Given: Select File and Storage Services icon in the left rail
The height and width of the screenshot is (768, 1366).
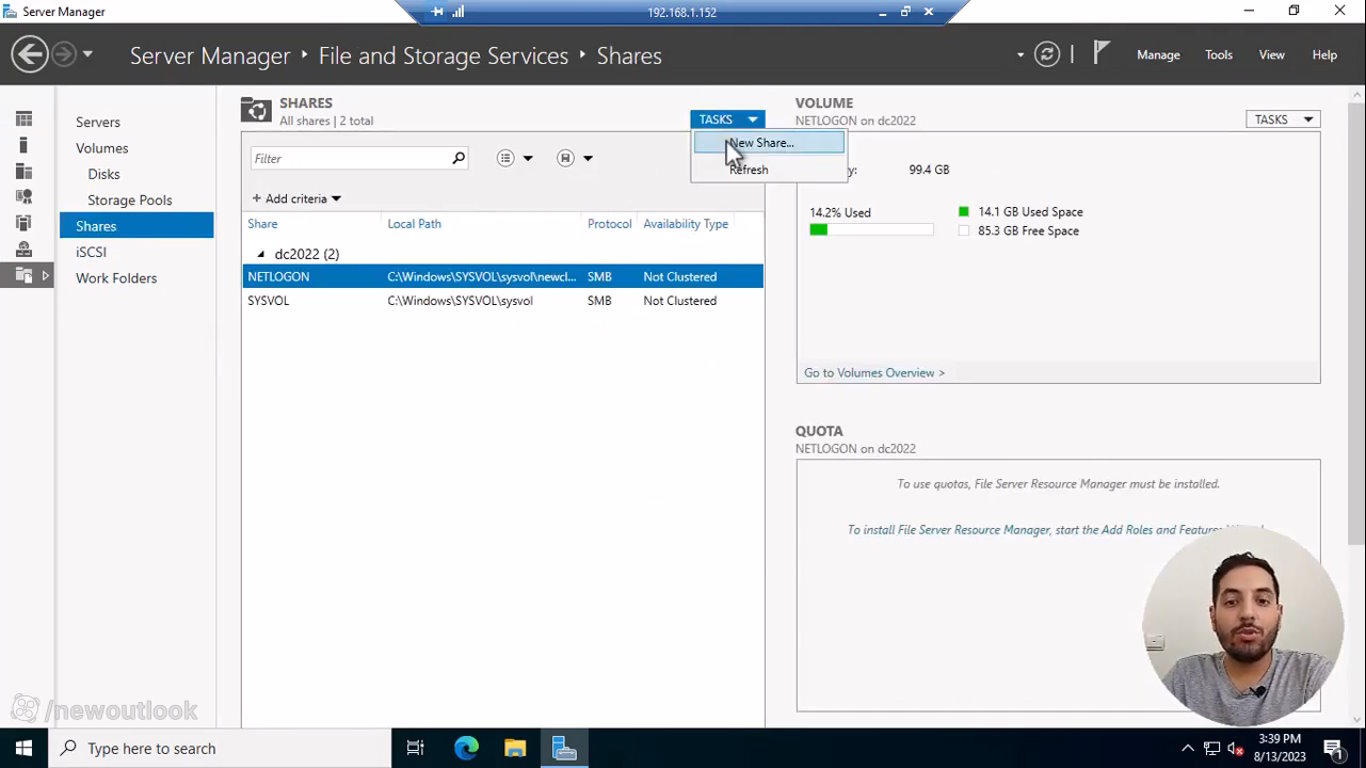Looking at the screenshot, I should pos(24,275).
